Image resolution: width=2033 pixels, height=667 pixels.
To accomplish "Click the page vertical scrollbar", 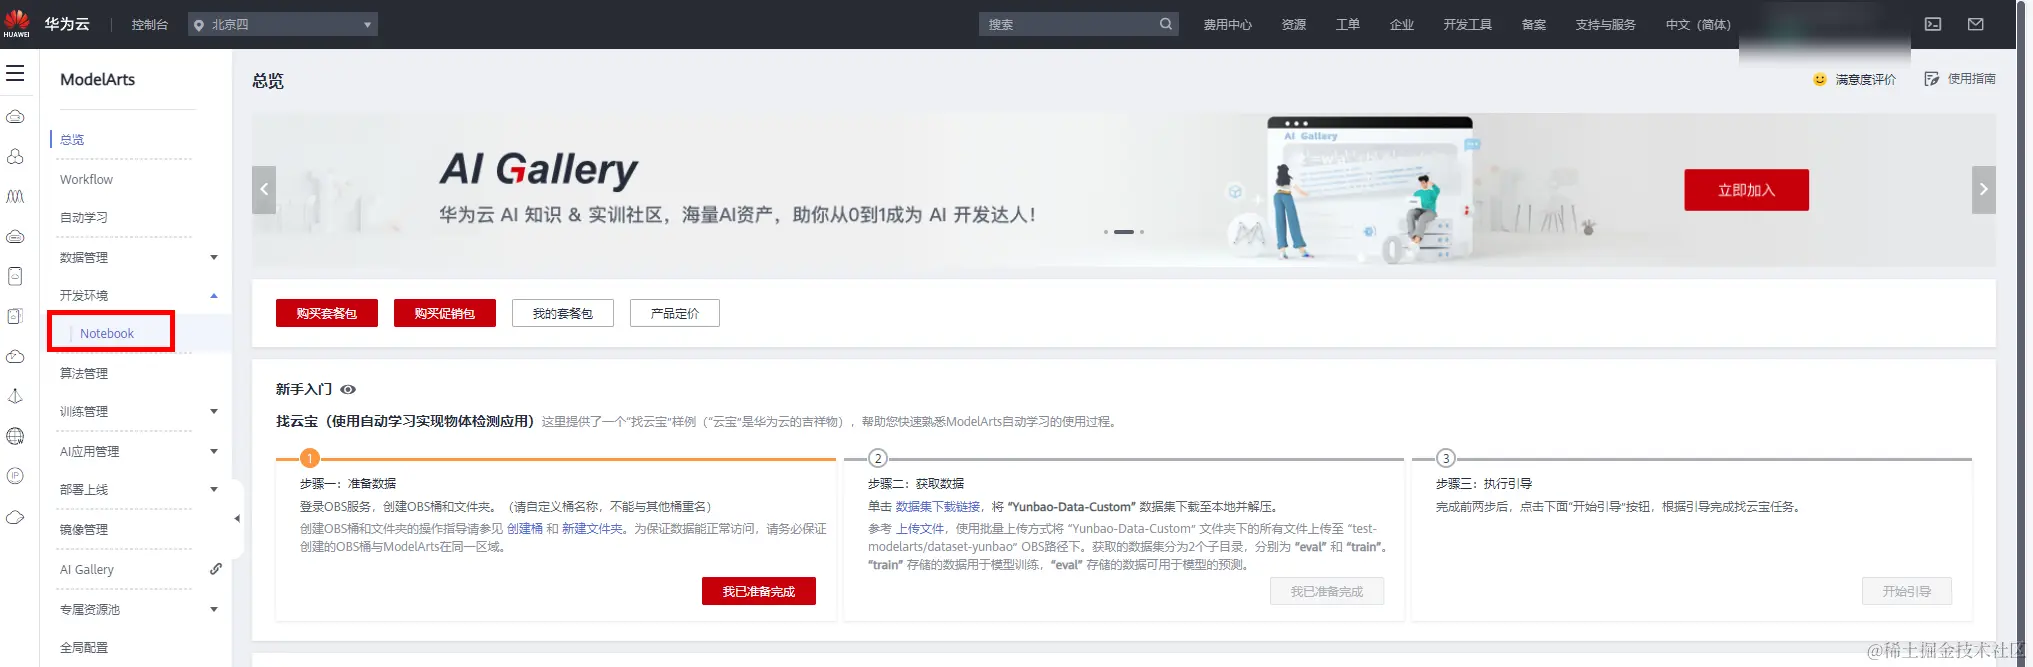I will (2022, 333).
